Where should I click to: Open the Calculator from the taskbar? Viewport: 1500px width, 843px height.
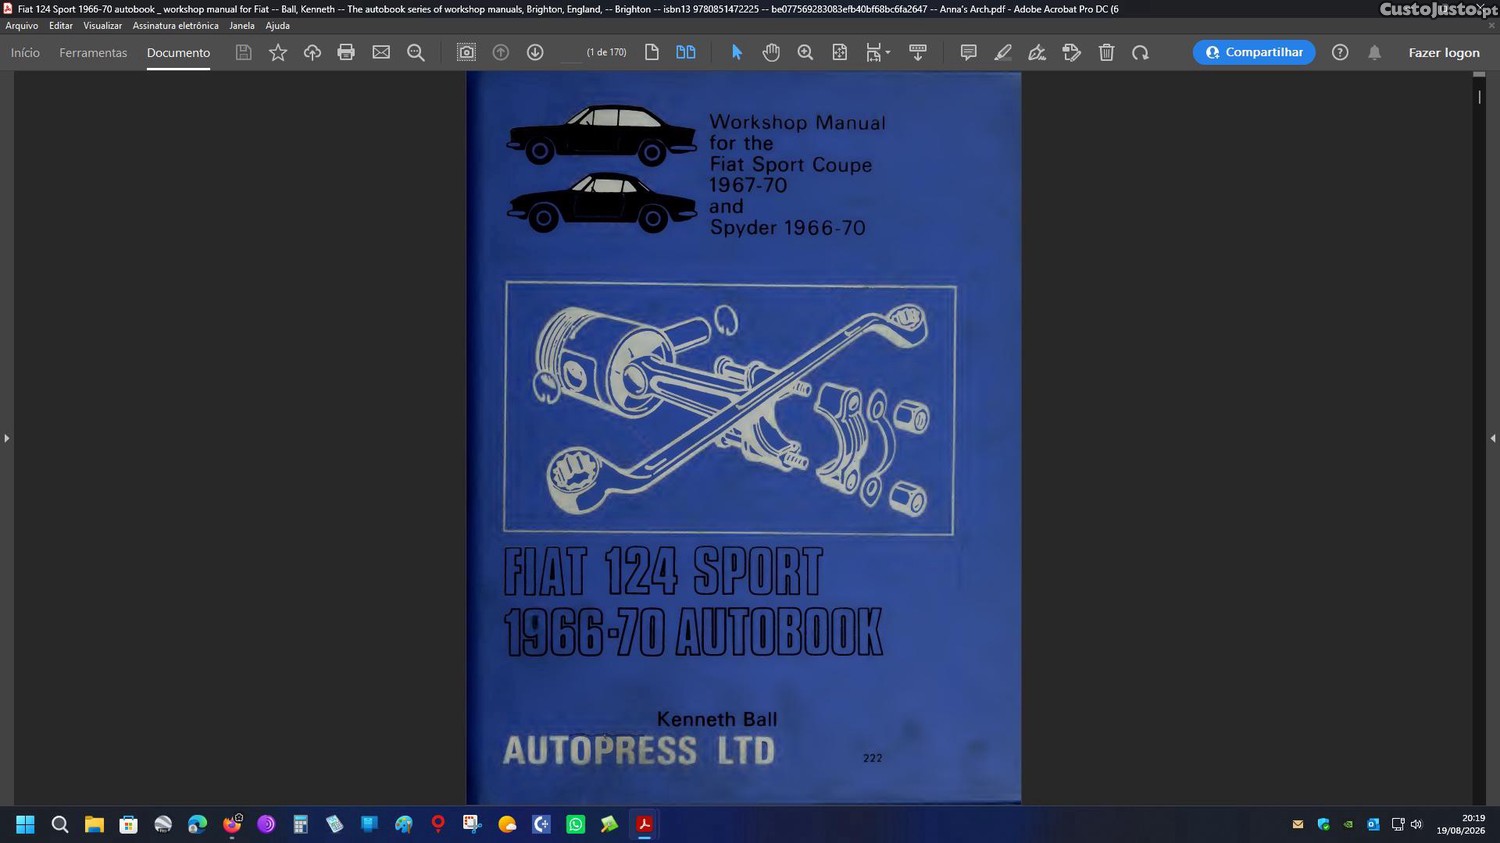[x=300, y=824]
